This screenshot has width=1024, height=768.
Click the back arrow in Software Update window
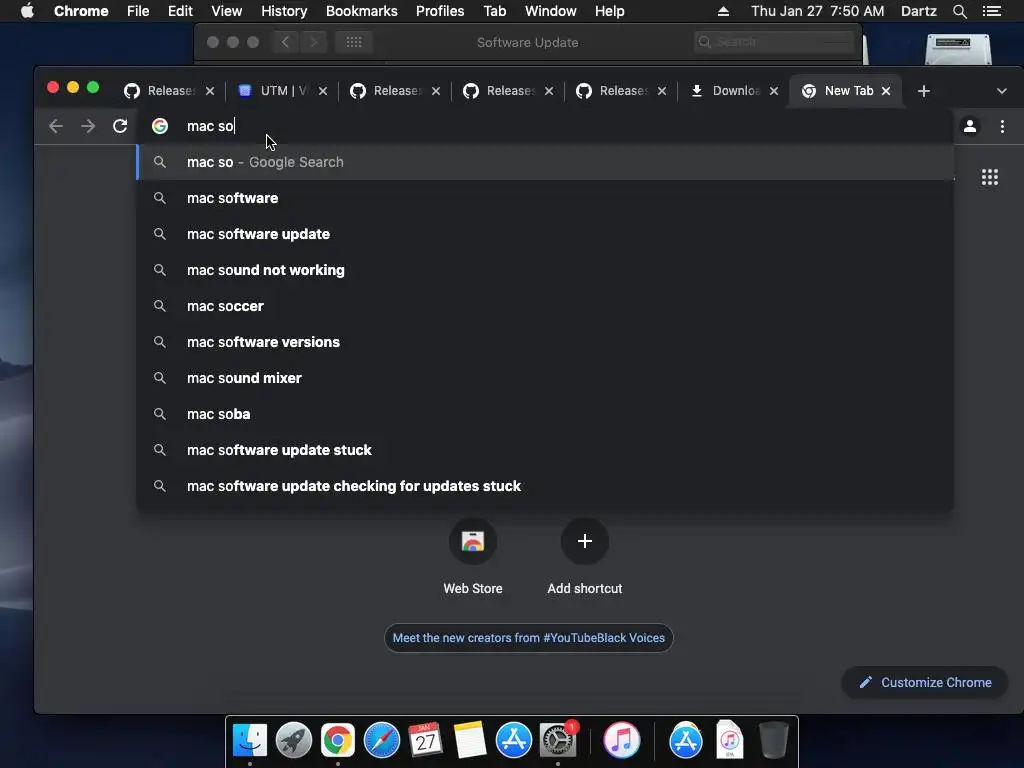[x=285, y=42]
